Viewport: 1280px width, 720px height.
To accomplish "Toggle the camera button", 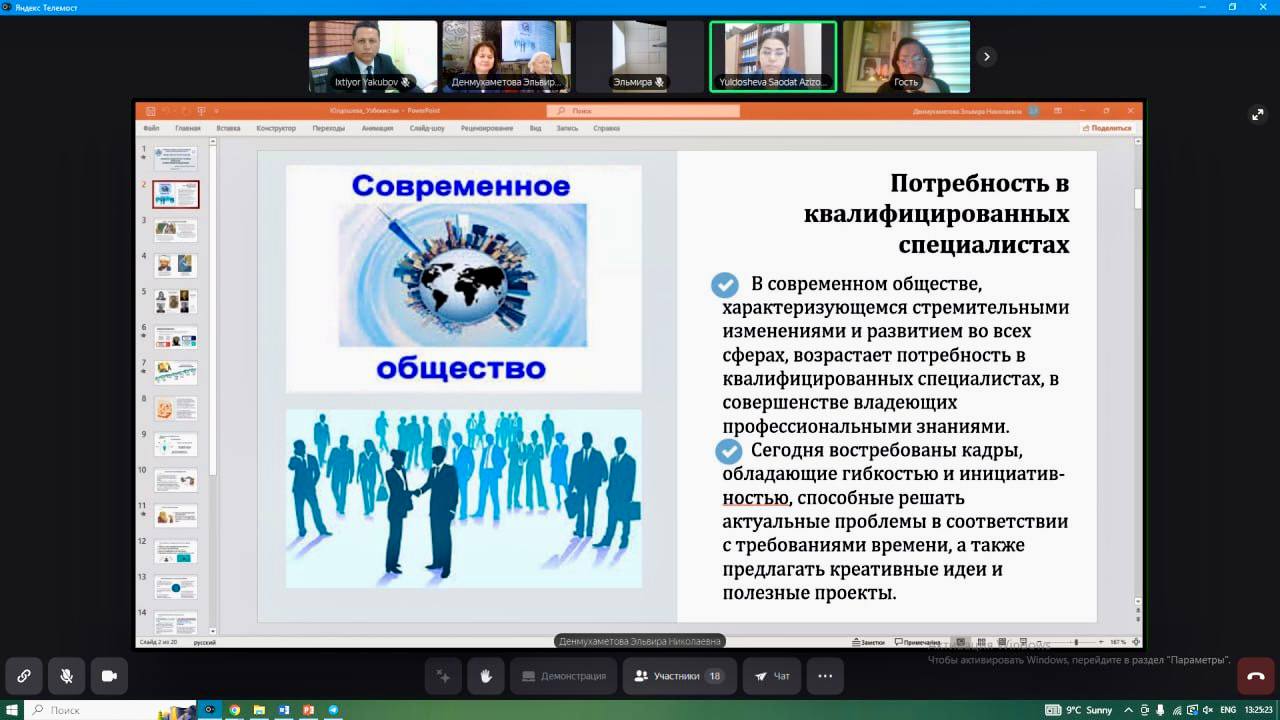I will (x=109, y=676).
